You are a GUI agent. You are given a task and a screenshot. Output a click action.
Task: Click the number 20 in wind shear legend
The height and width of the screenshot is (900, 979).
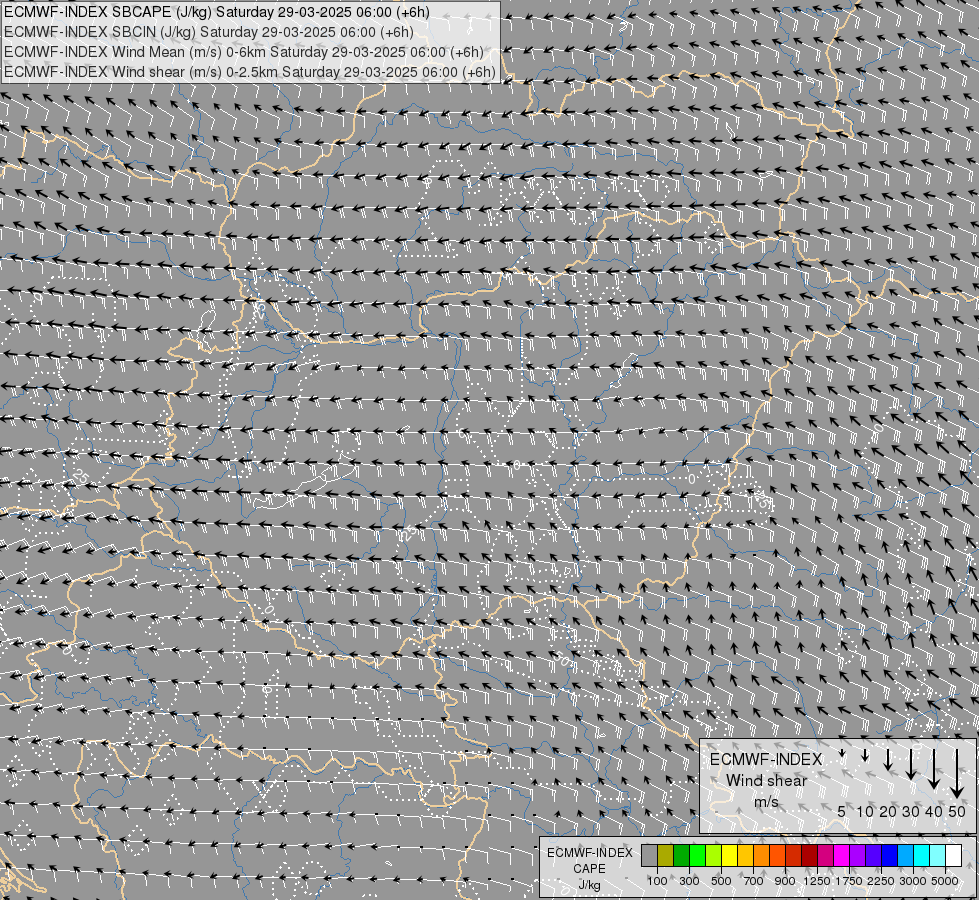click(888, 811)
